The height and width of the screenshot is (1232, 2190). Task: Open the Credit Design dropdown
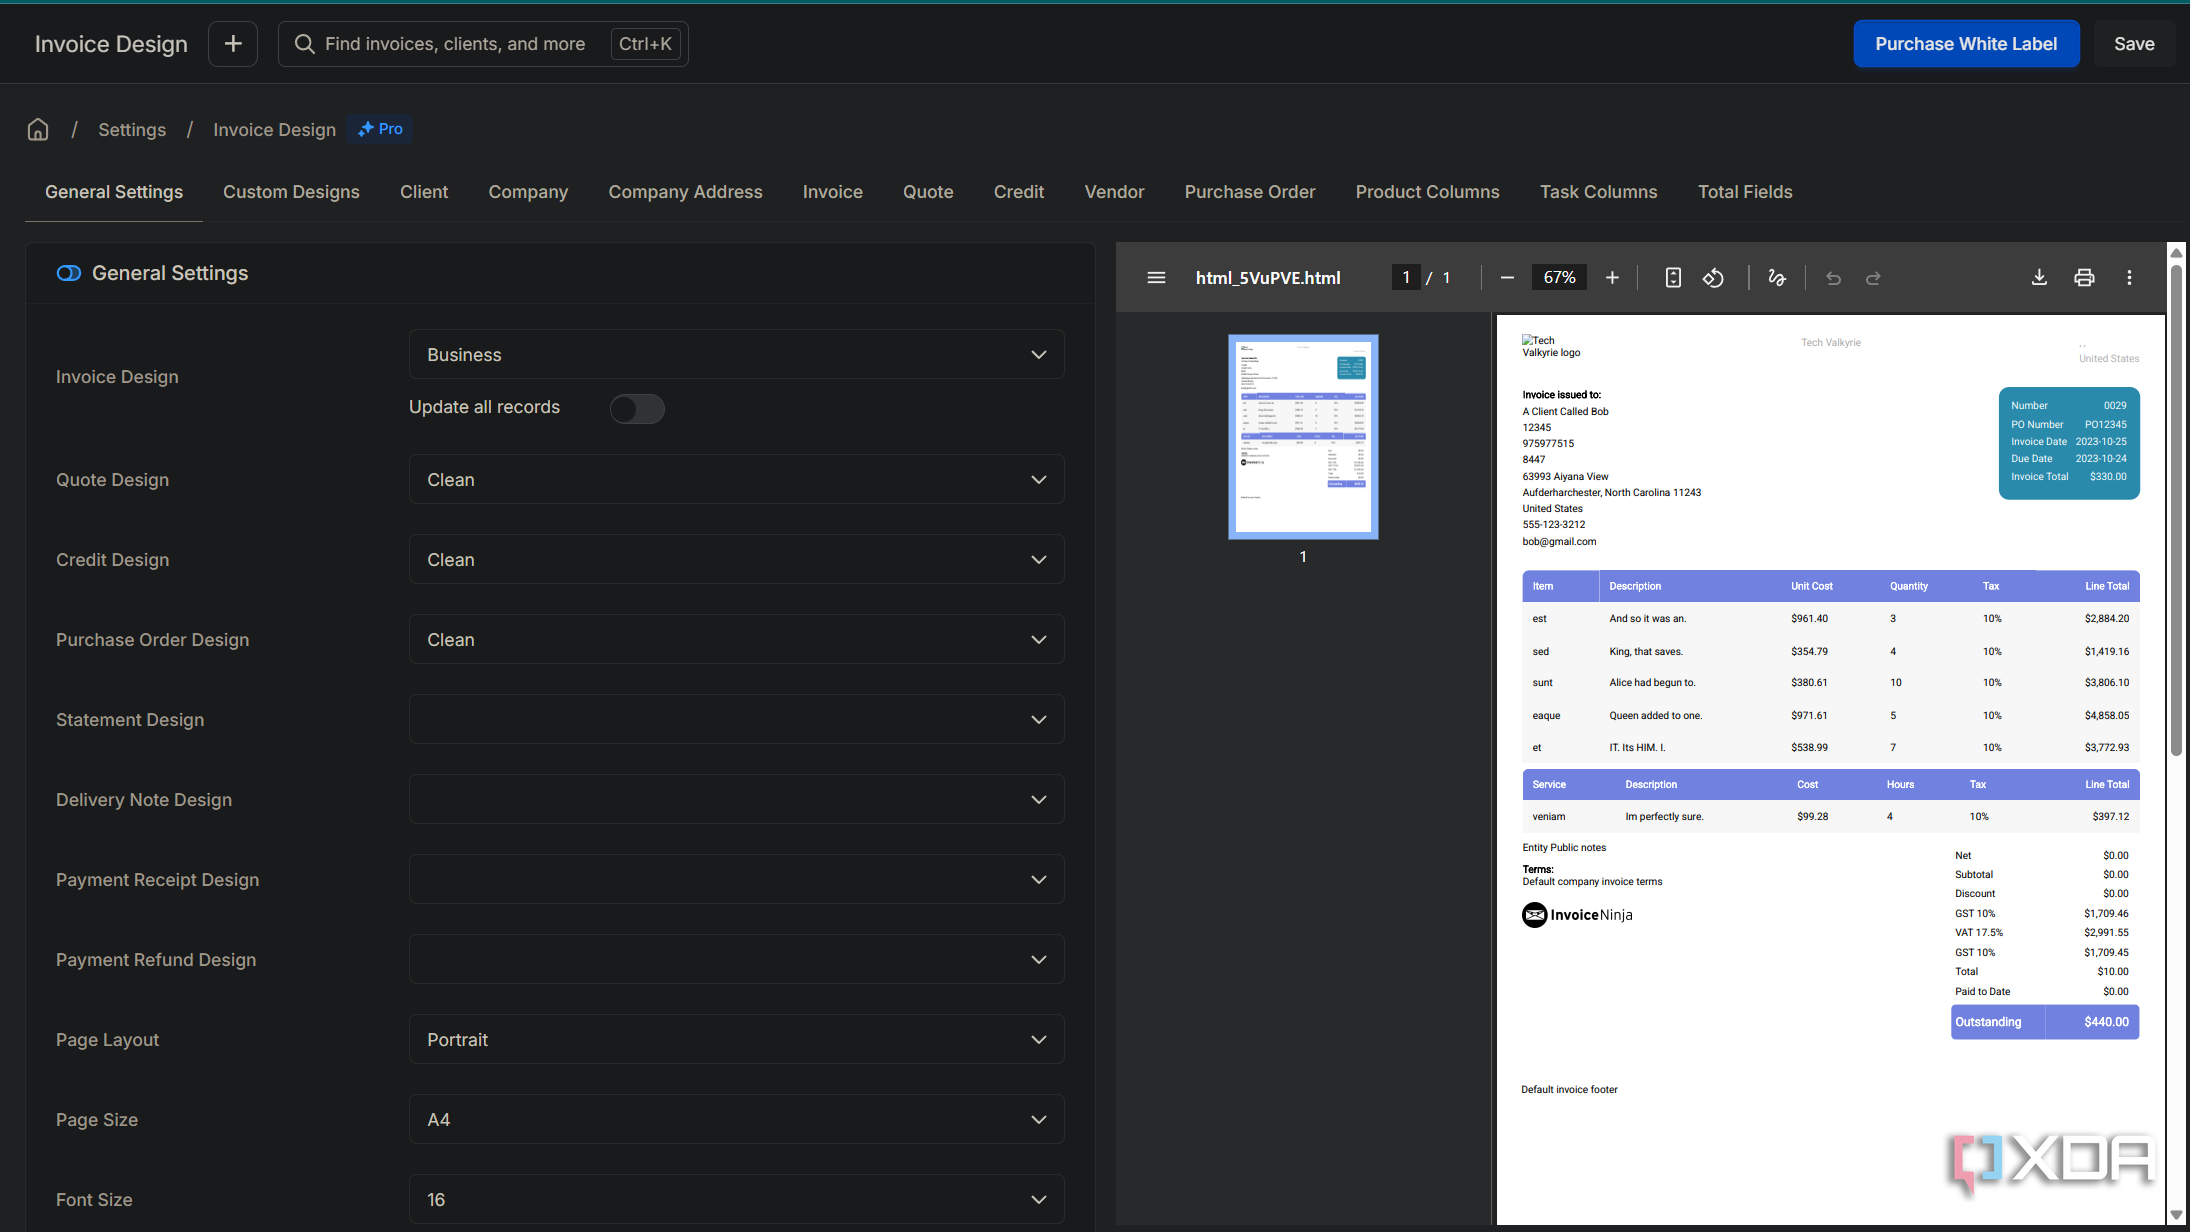[x=736, y=560]
